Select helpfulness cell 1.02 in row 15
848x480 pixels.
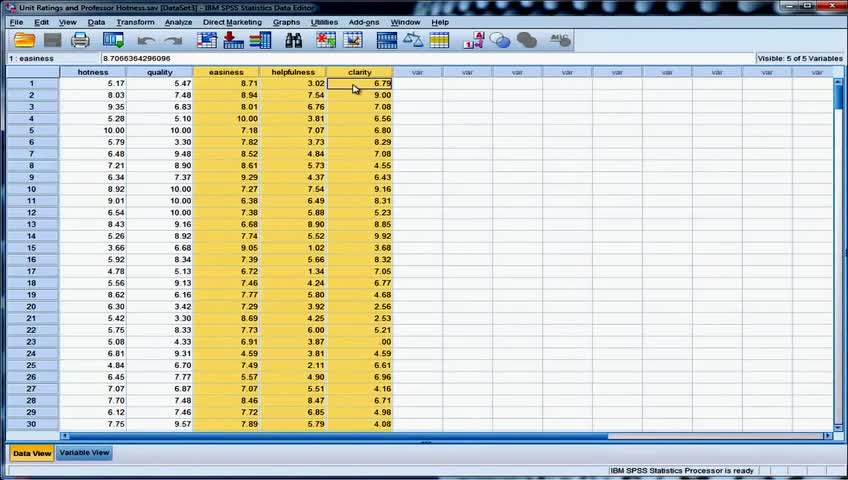click(x=293, y=248)
